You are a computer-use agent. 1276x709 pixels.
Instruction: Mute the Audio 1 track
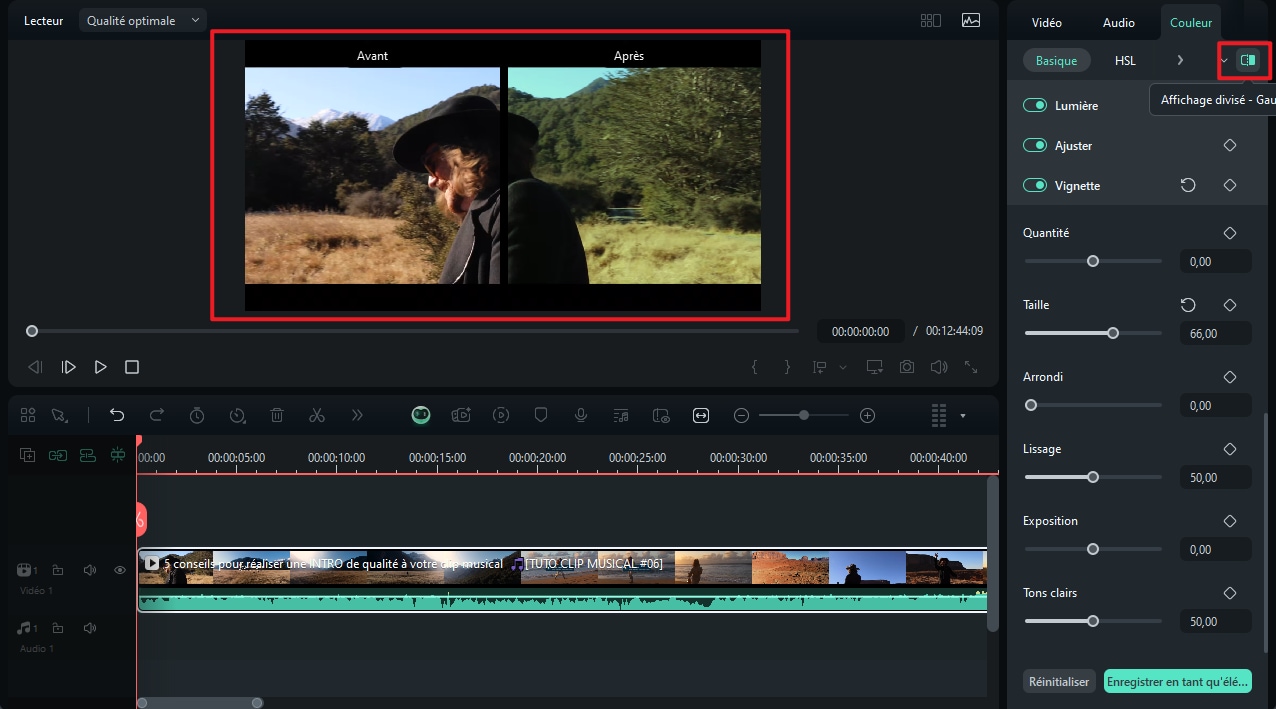[90, 628]
